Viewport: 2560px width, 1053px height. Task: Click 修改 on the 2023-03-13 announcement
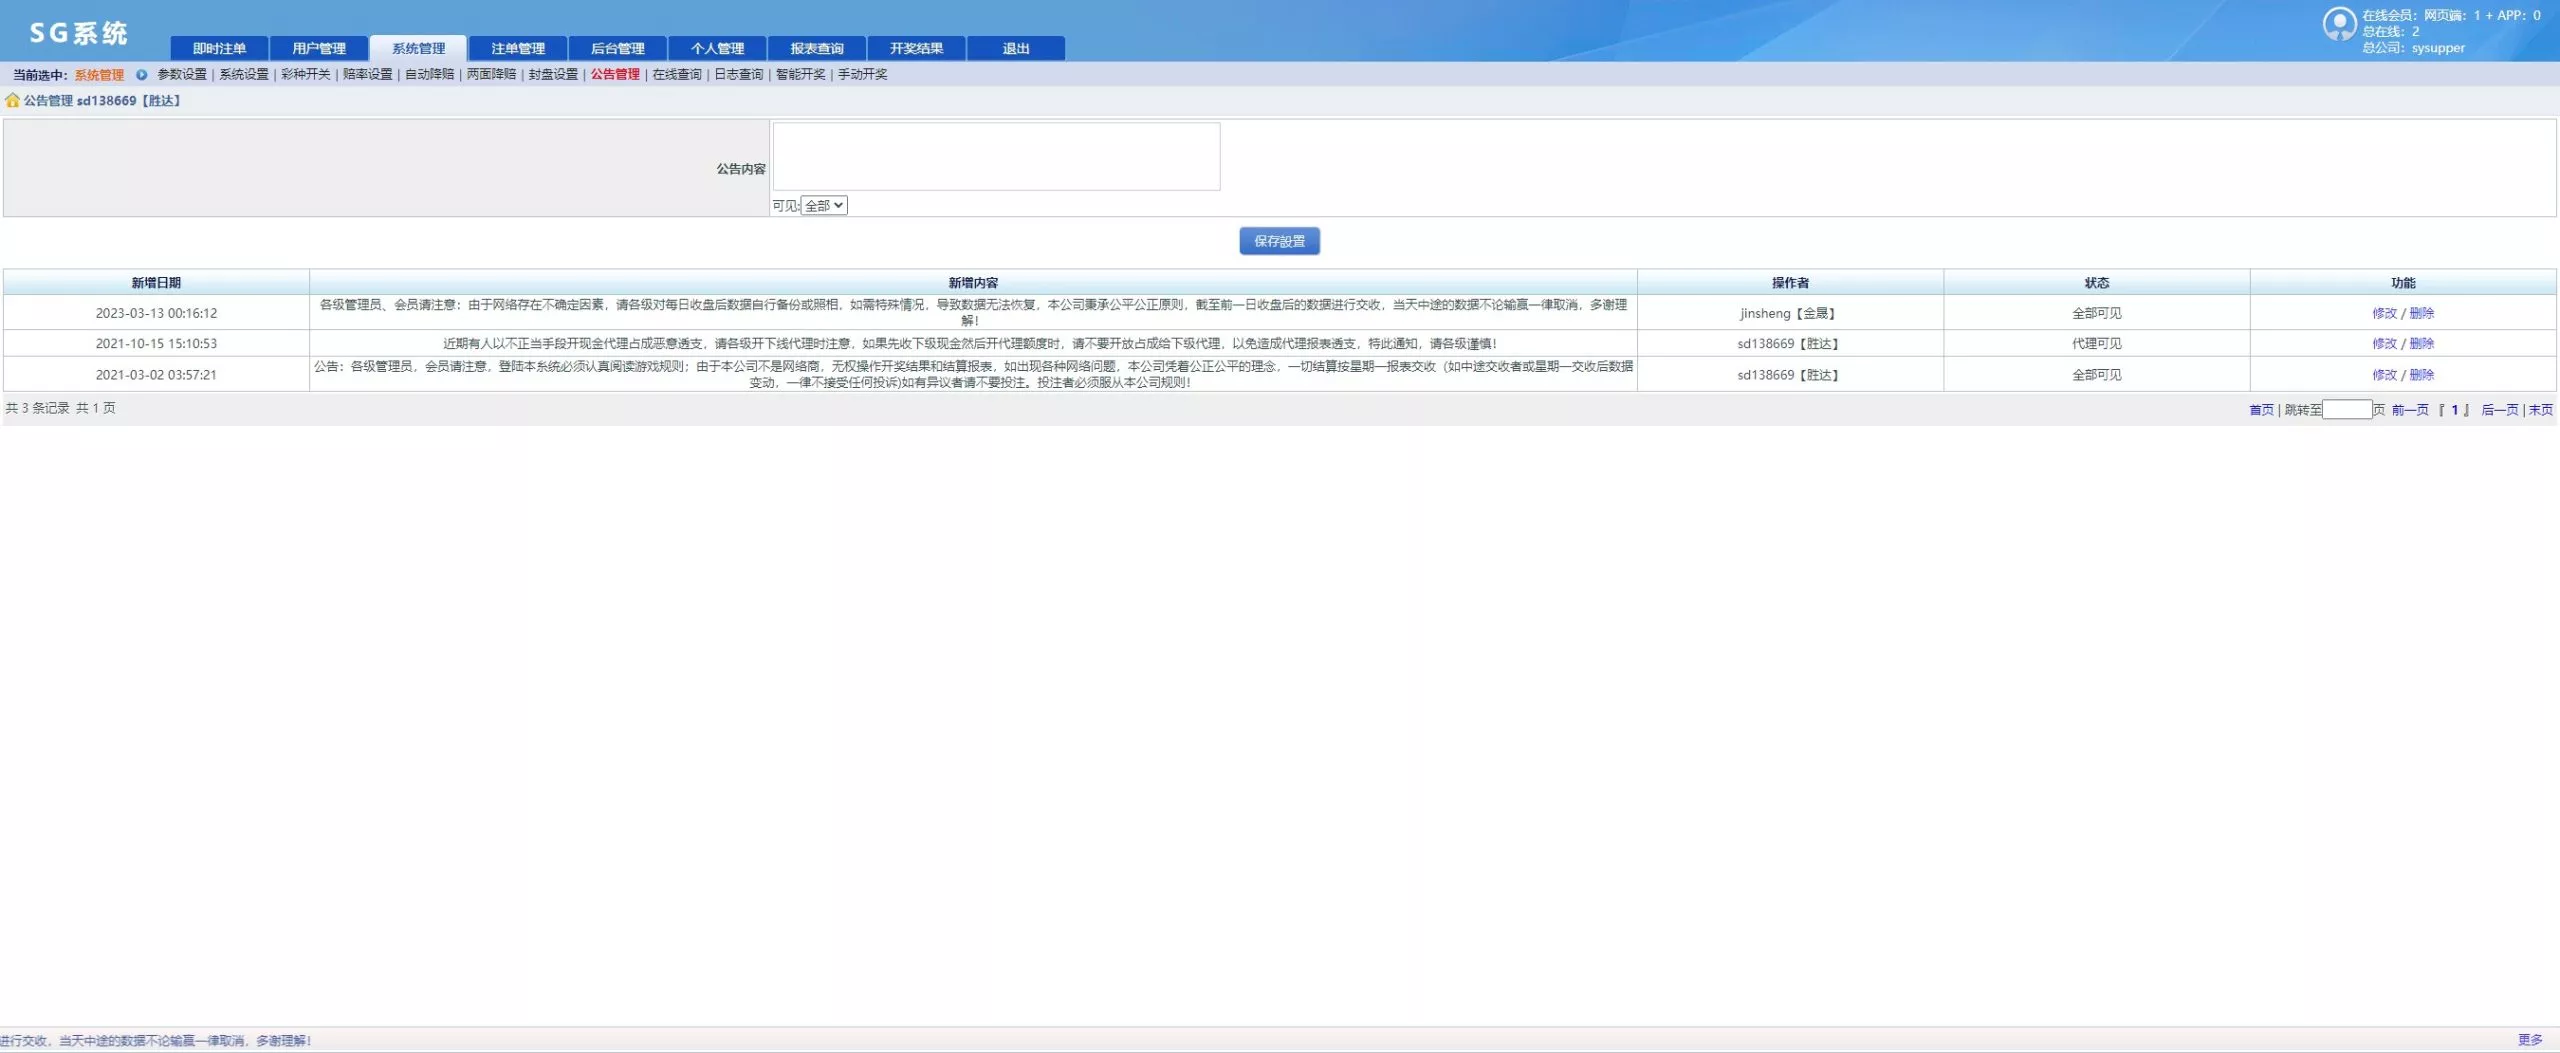click(2384, 312)
